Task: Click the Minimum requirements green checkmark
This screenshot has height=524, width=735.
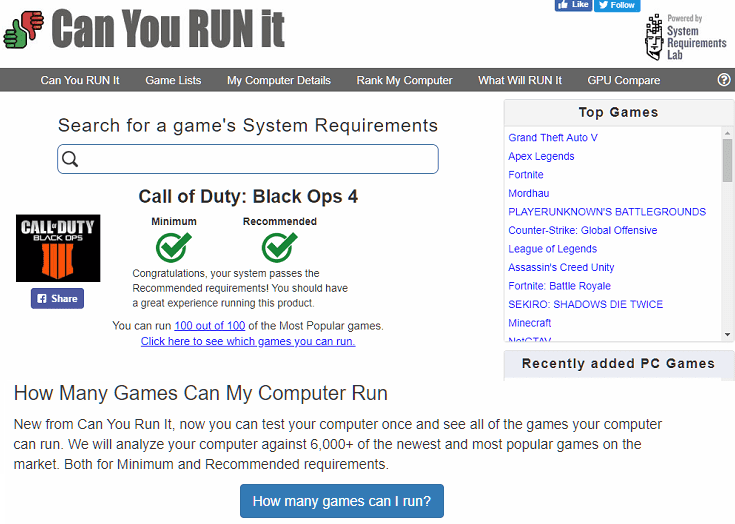Action: click(x=173, y=247)
